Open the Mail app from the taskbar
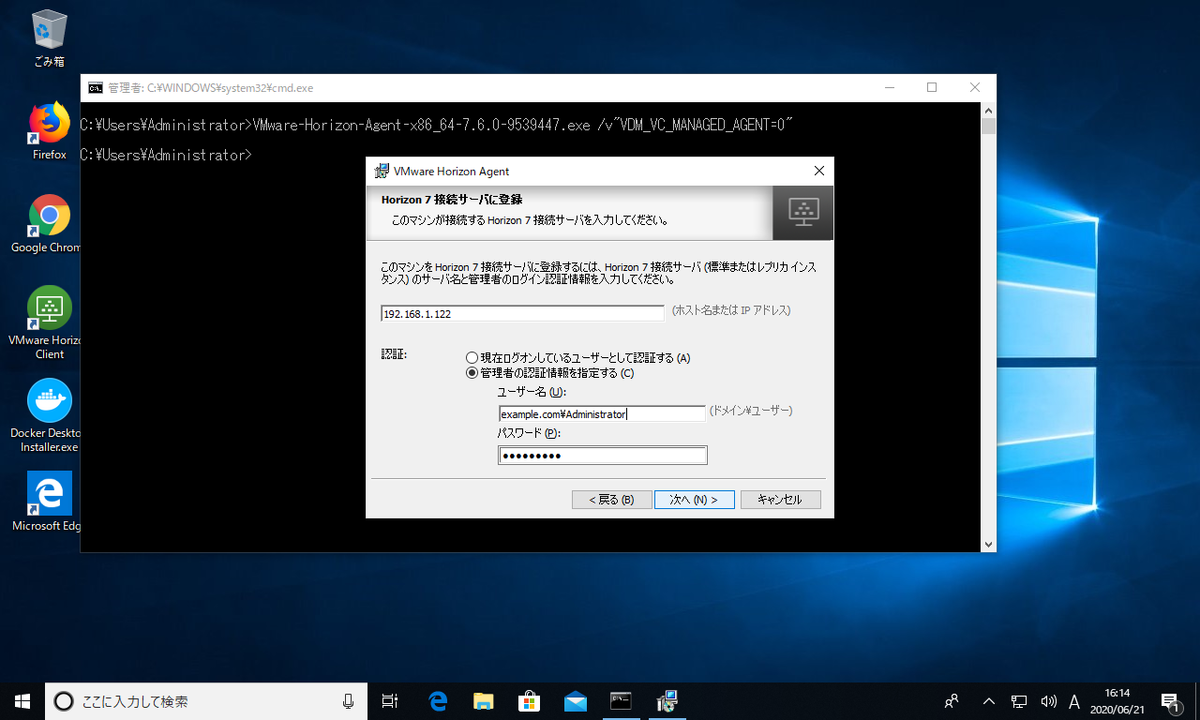Image resolution: width=1200 pixels, height=720 pixels. tap(575, 702)
